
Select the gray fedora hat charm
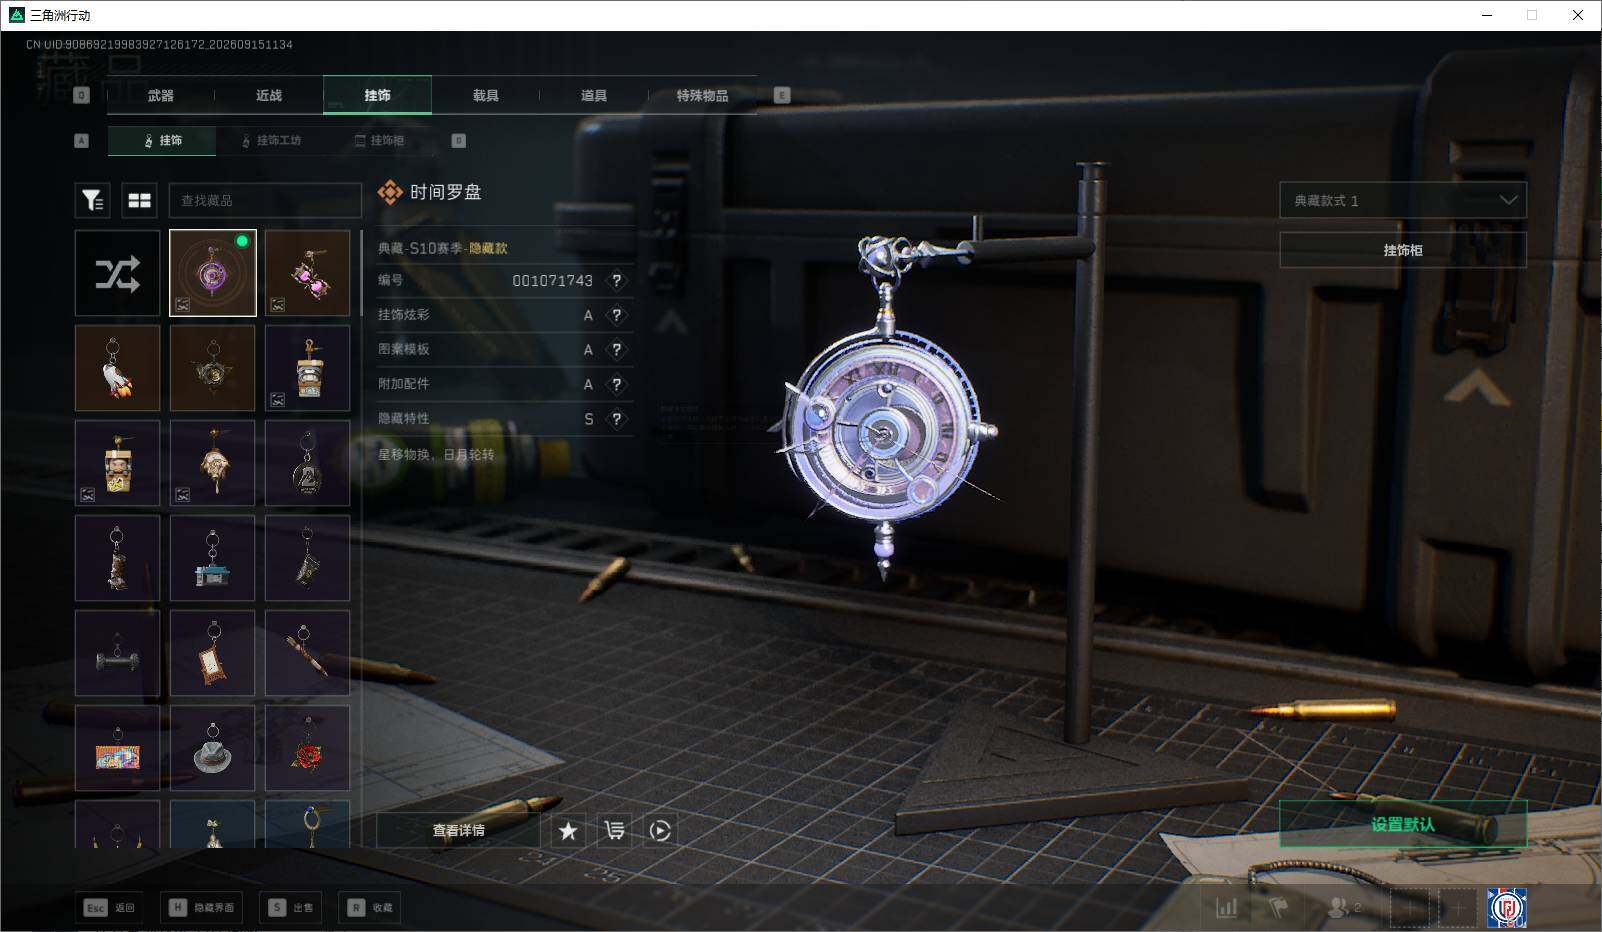tap(213, 748)
